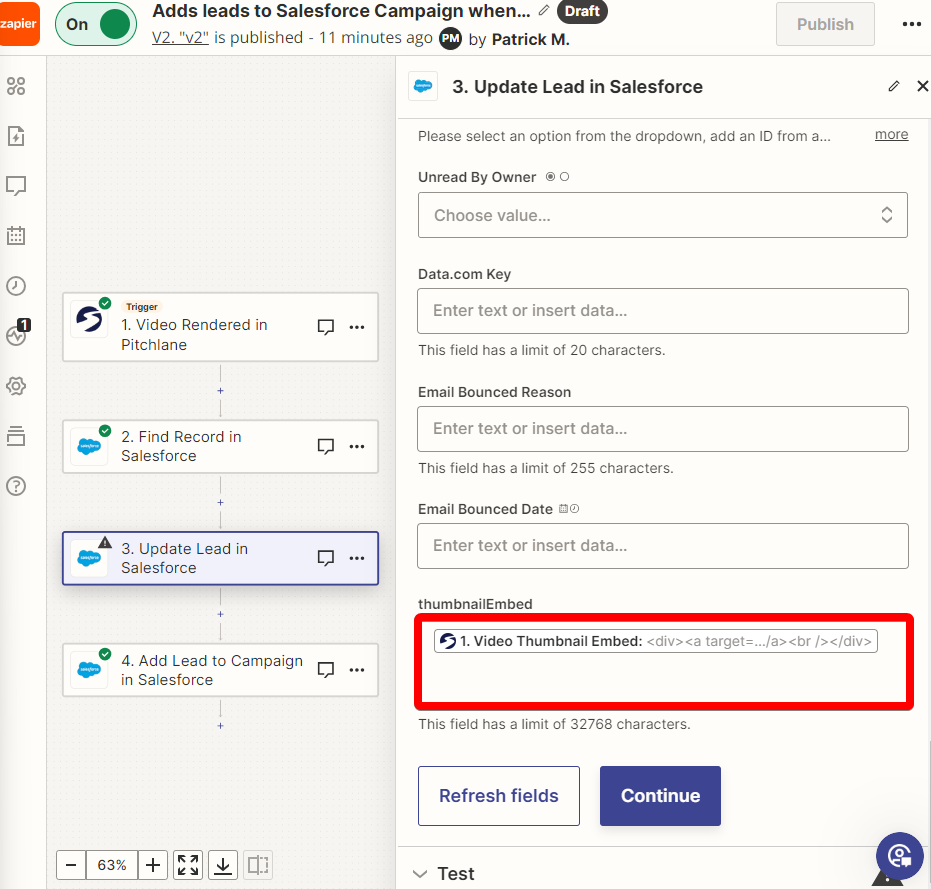This screenshot has width=931, height=889.
Task: Open comment on Find Record step
Action: click(x=325, y=447)
